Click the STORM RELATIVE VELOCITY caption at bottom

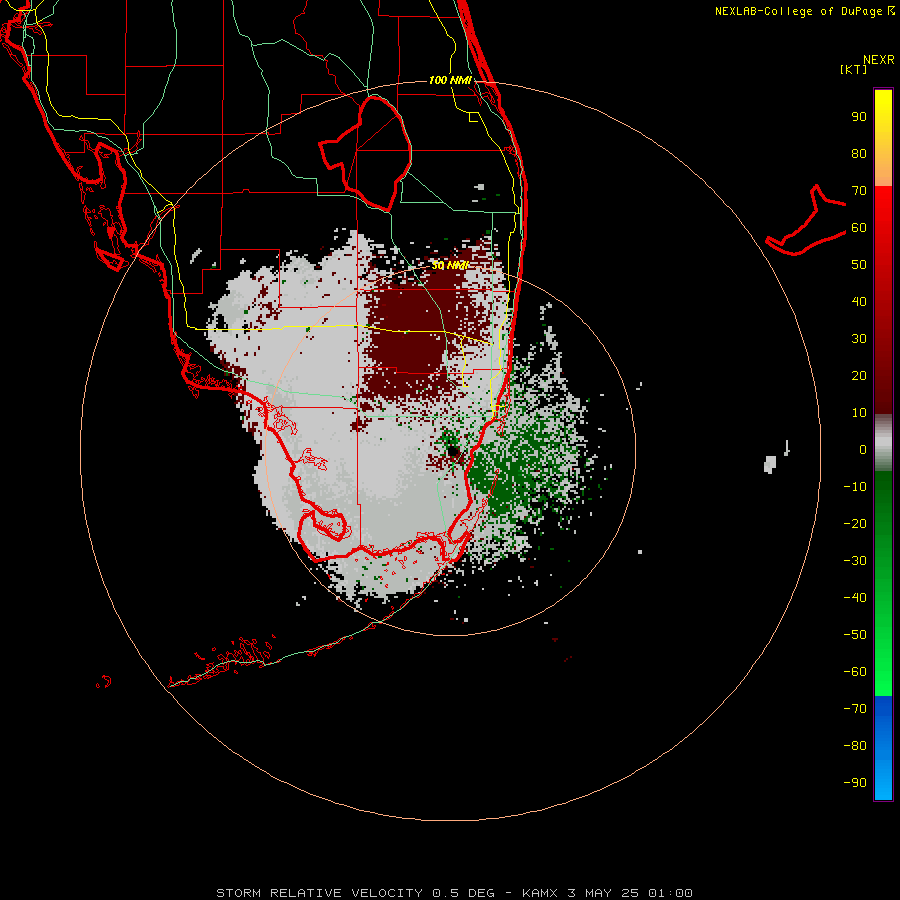(454, 893)
